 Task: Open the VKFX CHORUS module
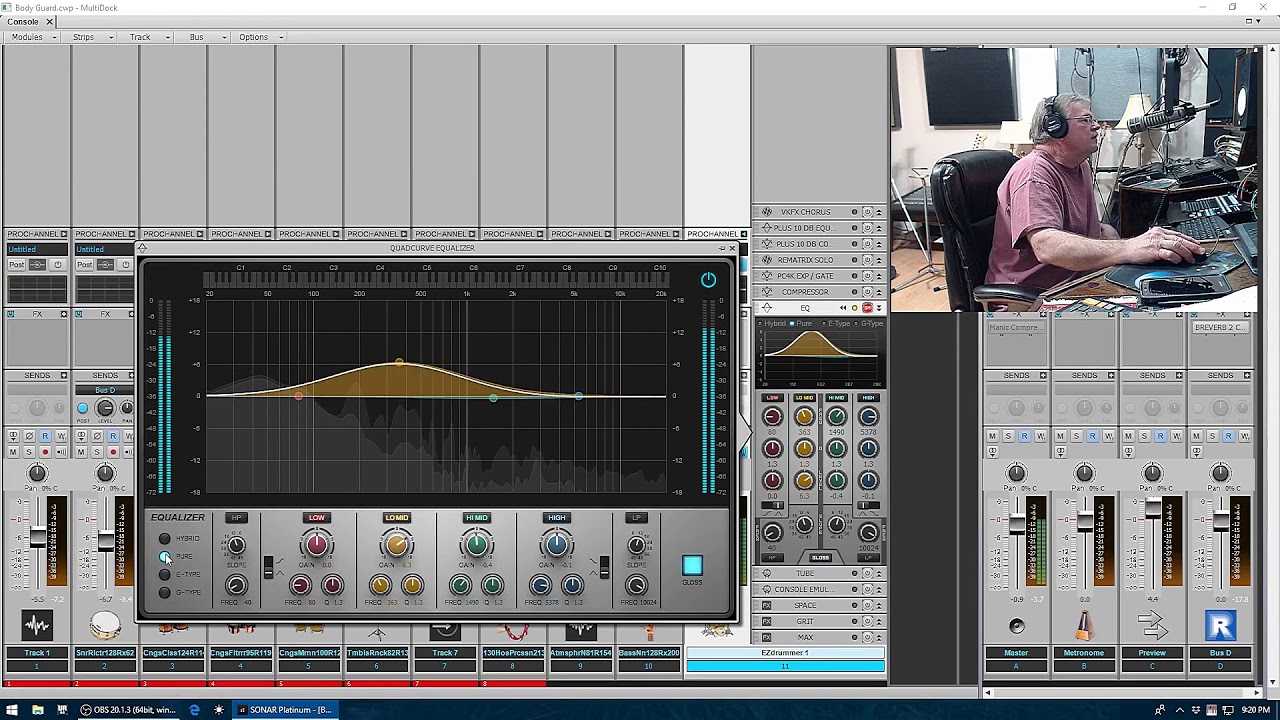[x=804, y=212]
